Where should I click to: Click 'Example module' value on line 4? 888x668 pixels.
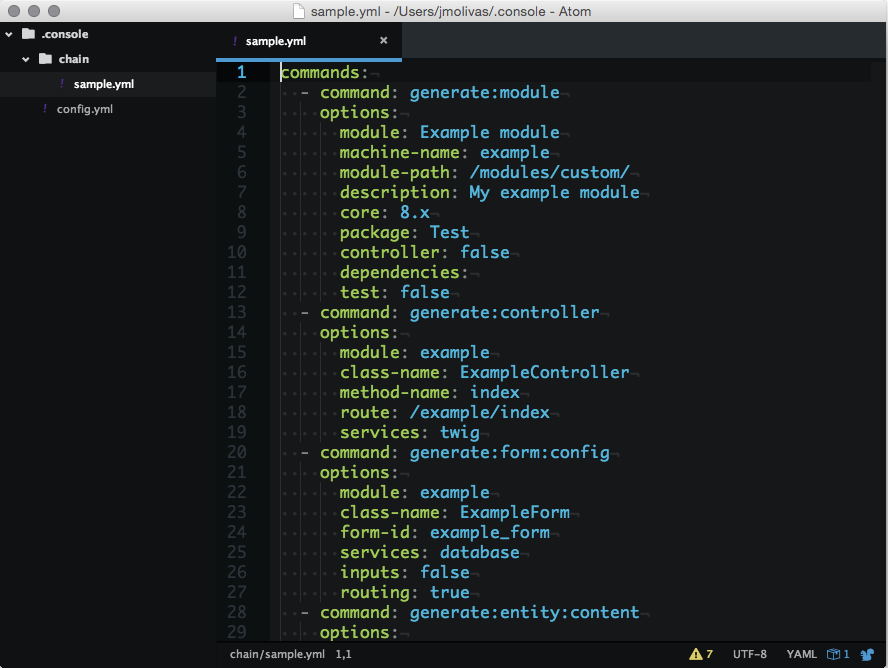490,132
